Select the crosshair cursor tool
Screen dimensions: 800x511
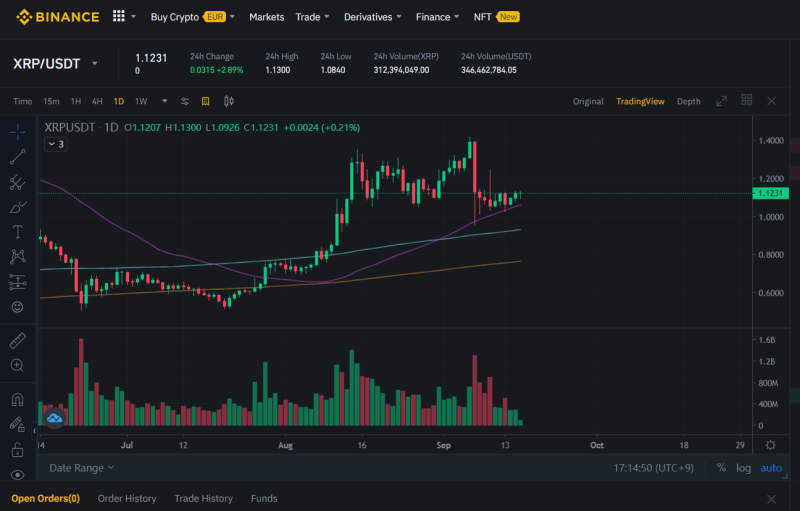[x=18, y=132]
